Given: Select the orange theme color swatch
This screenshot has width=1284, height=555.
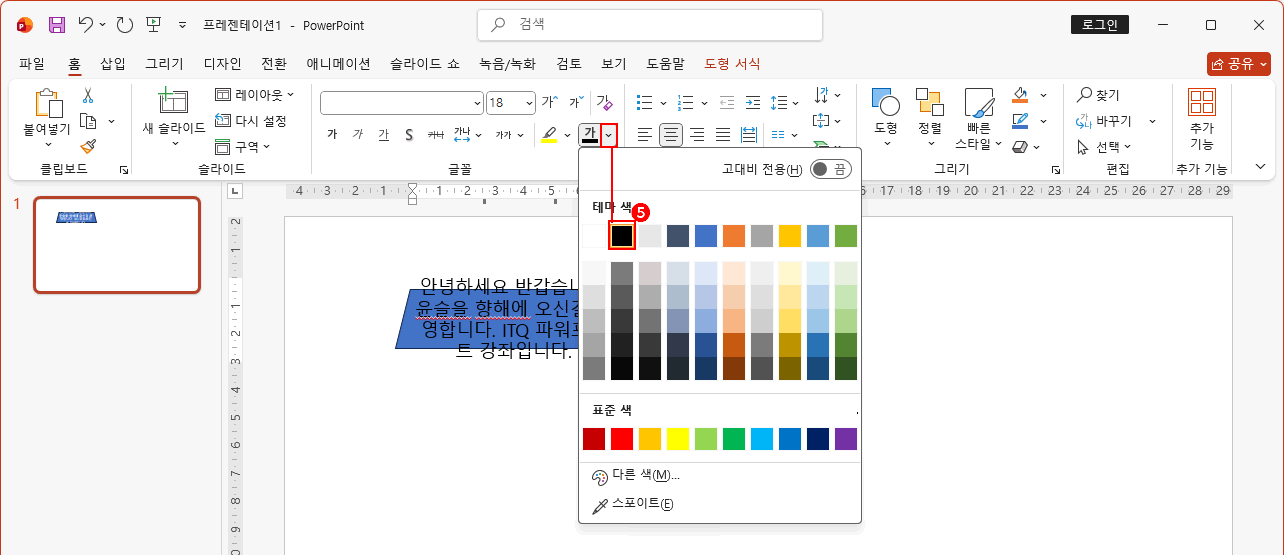Looking at the screenshot, I should [x=734, y=236].
